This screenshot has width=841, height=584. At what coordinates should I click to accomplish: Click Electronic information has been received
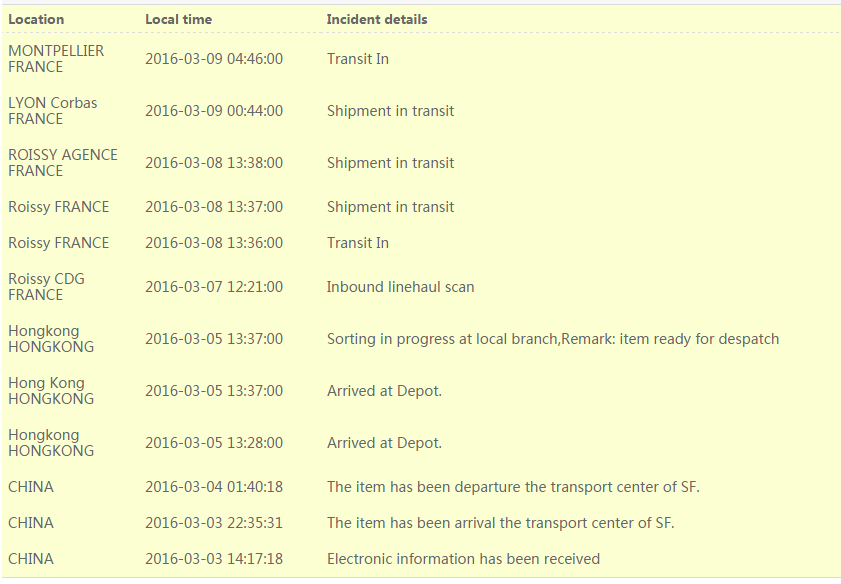[463, 559]
